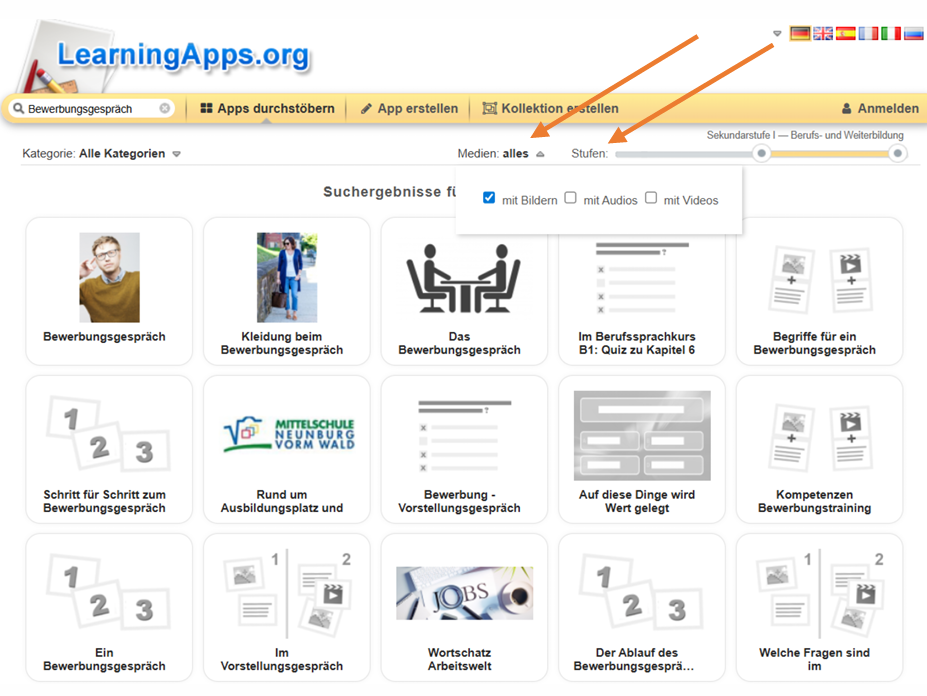Click the Italian flag icon
Image resolution: width=927 pixels, height=696 pixels.
coord(891,33)
